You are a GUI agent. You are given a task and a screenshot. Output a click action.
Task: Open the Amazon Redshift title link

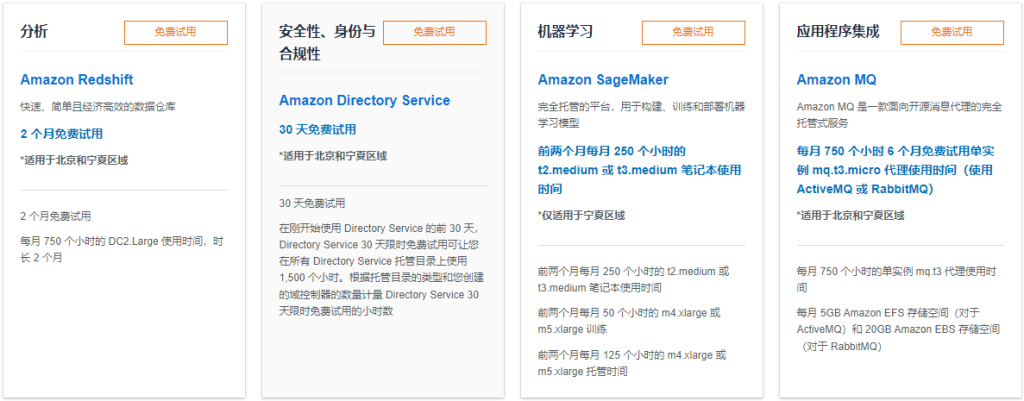point(76,80)
